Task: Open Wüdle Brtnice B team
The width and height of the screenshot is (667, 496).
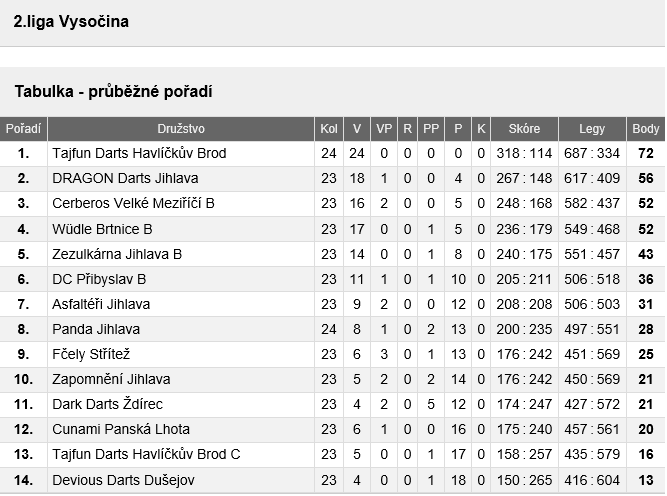Action: (x=102, y=229)
